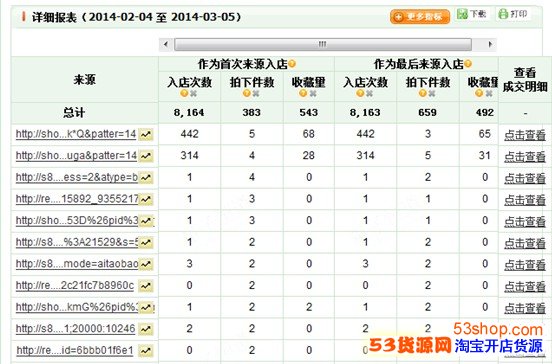Click help icon under second 拍下件数 column

[423, 93]
